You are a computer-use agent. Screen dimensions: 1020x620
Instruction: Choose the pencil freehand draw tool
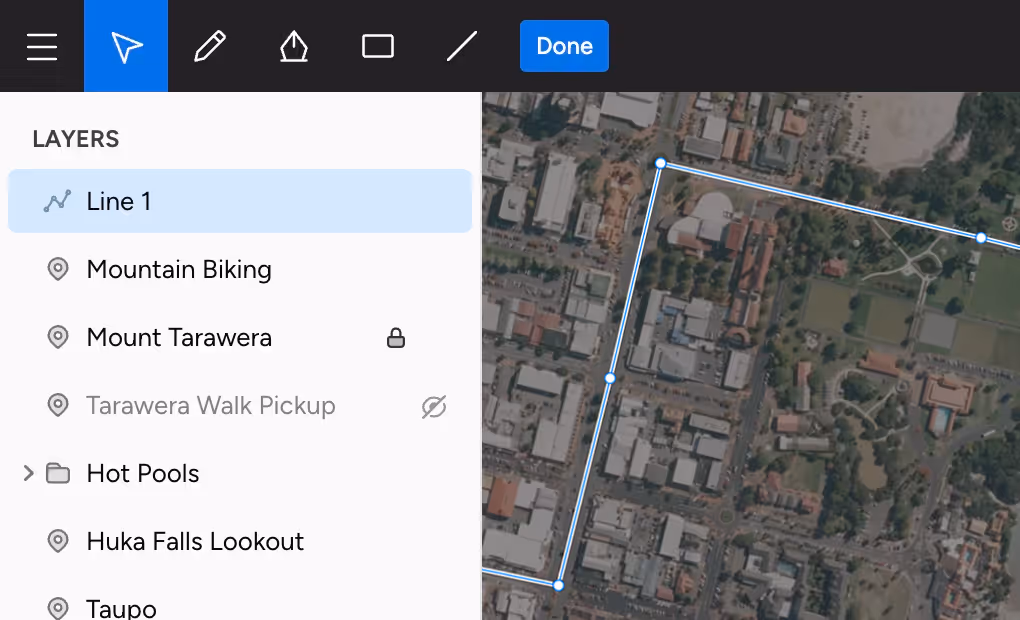tap(210, 46)
